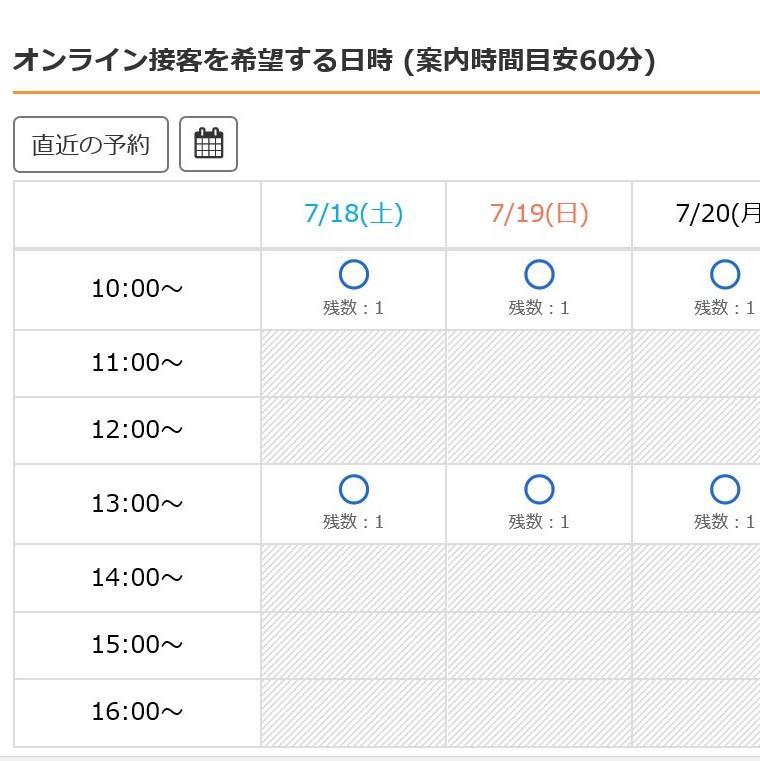Select 7/19 13:00 available slot circle
Viewport: 760px width, 761px height.
click(x=539, y=489)
